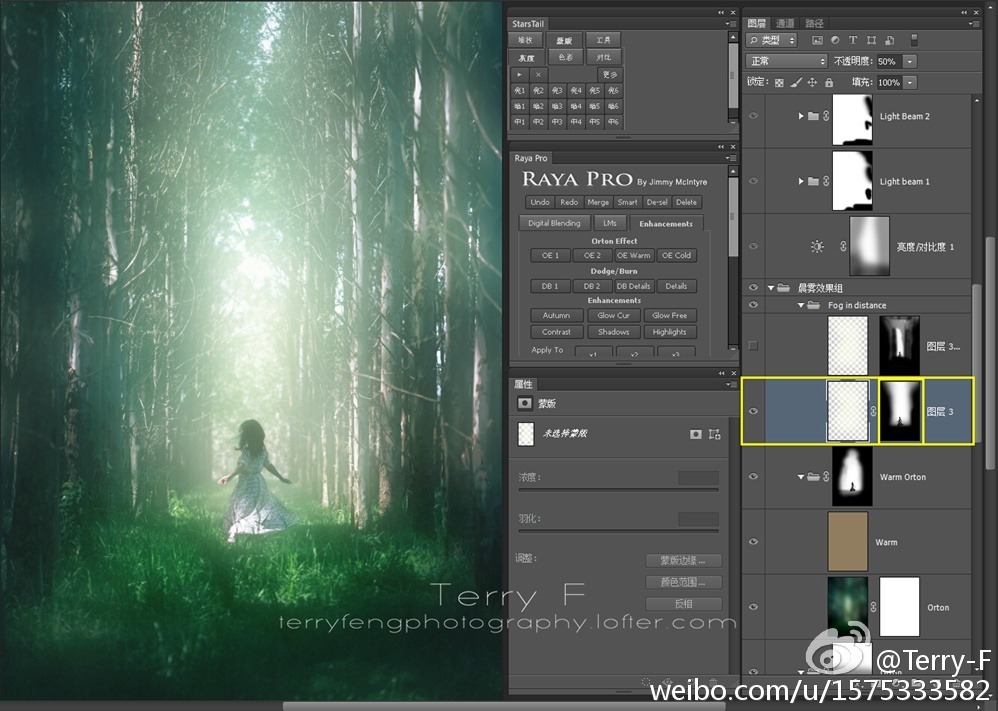Screen dimensions: 998x711
Task: Click mask icon beside 蒙版 heading
Action: pos(524,403)
